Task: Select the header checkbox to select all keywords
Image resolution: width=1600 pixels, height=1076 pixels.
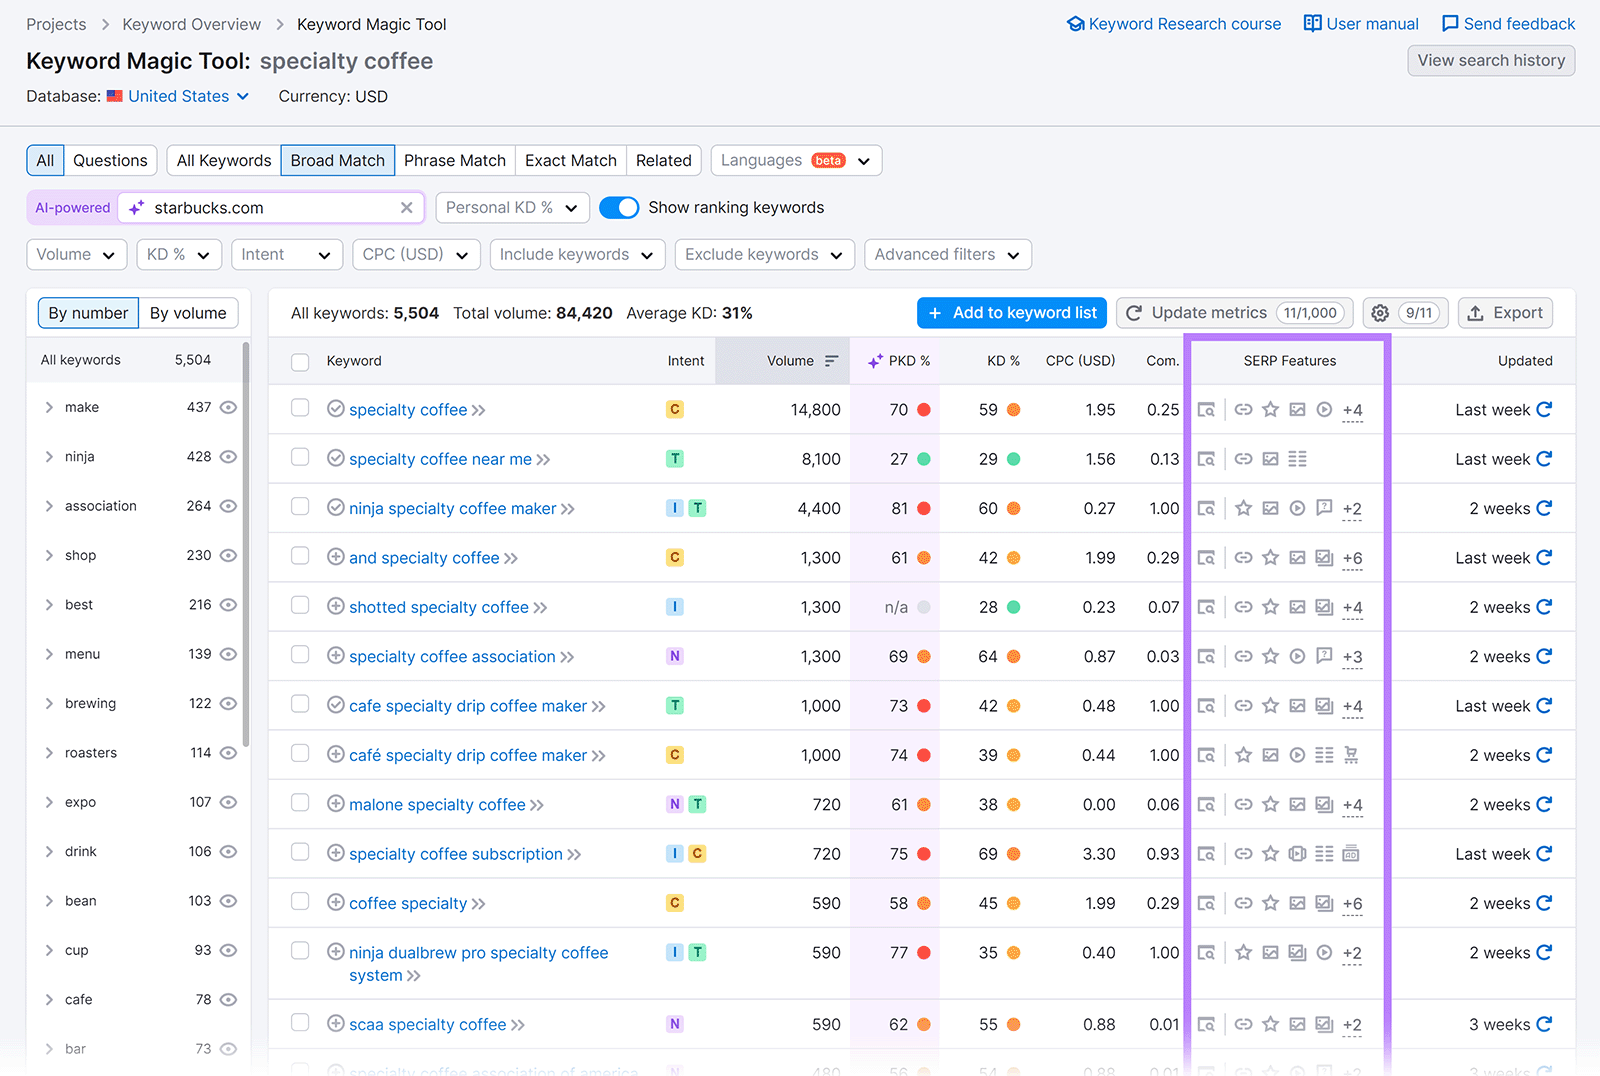Action: [x=300, y=362]
